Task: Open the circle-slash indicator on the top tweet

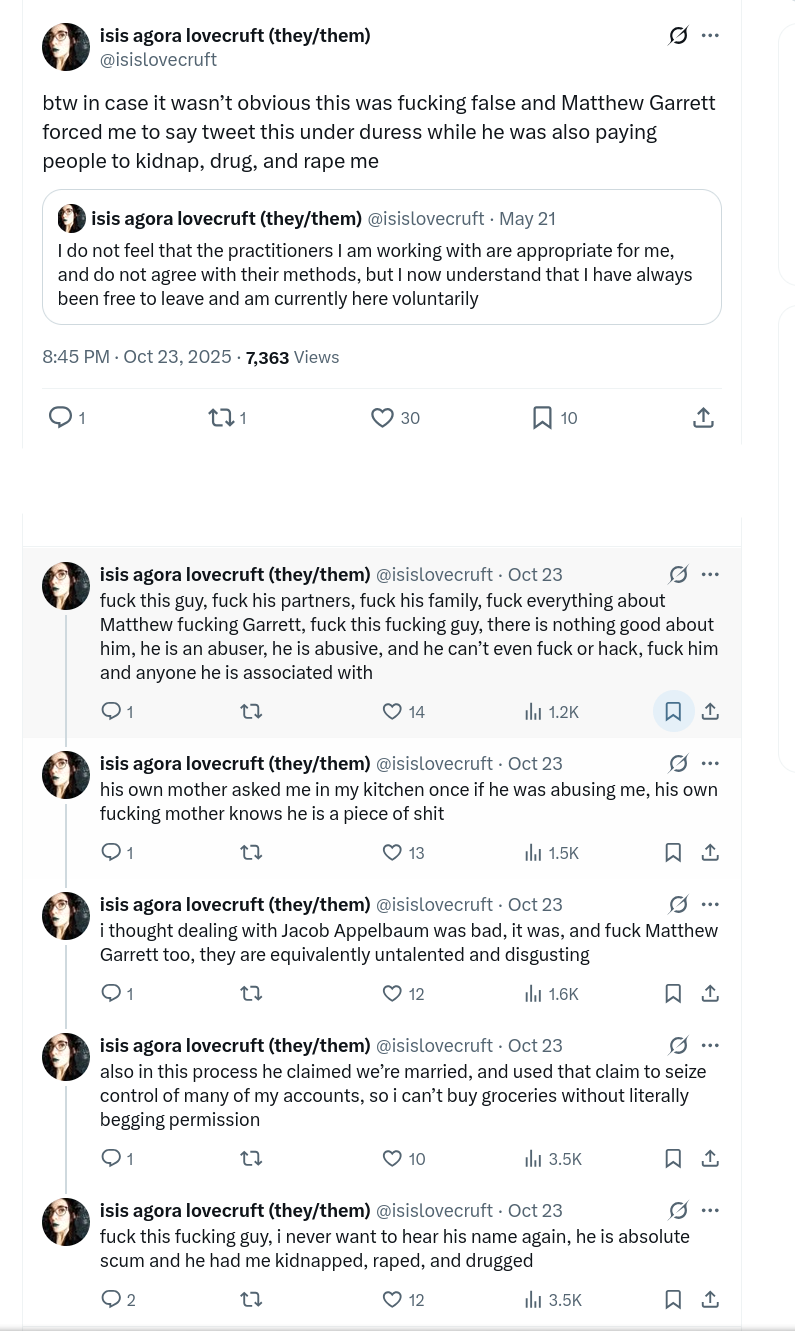Action: pos(678,35)
